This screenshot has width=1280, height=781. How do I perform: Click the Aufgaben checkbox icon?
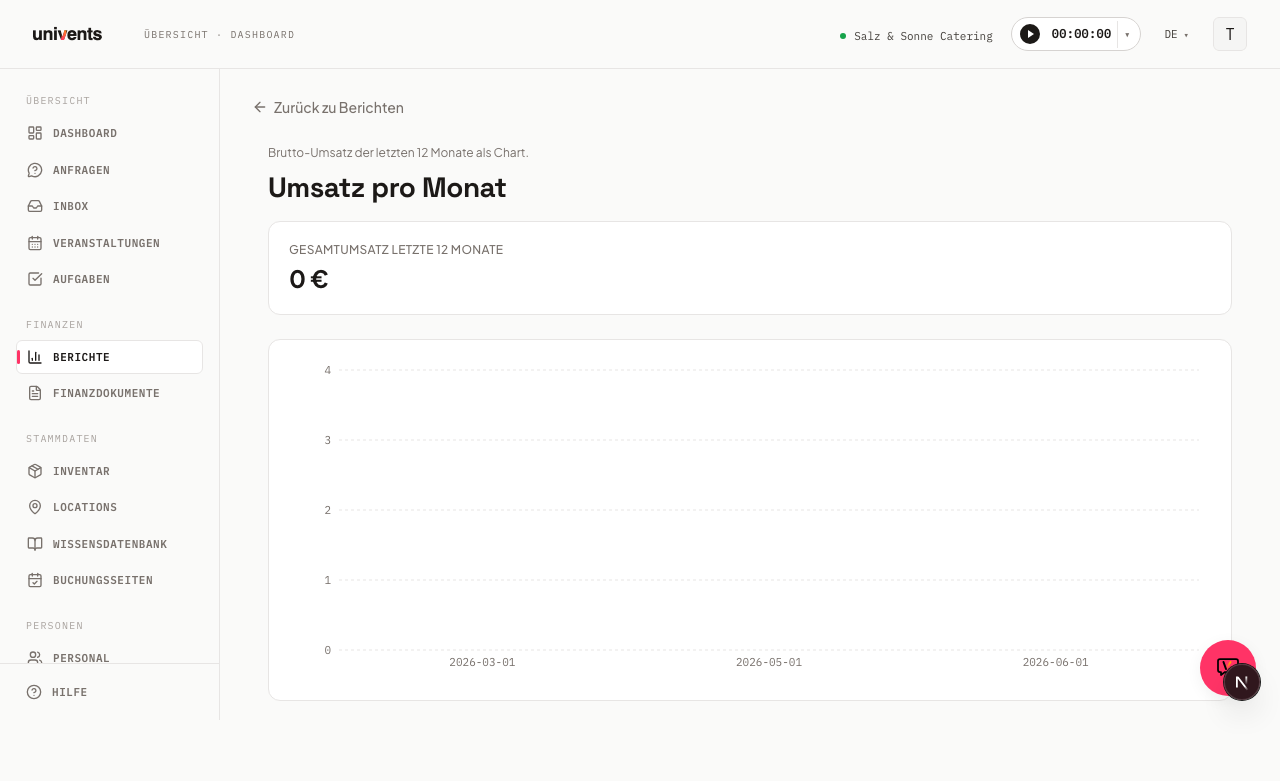35,279
